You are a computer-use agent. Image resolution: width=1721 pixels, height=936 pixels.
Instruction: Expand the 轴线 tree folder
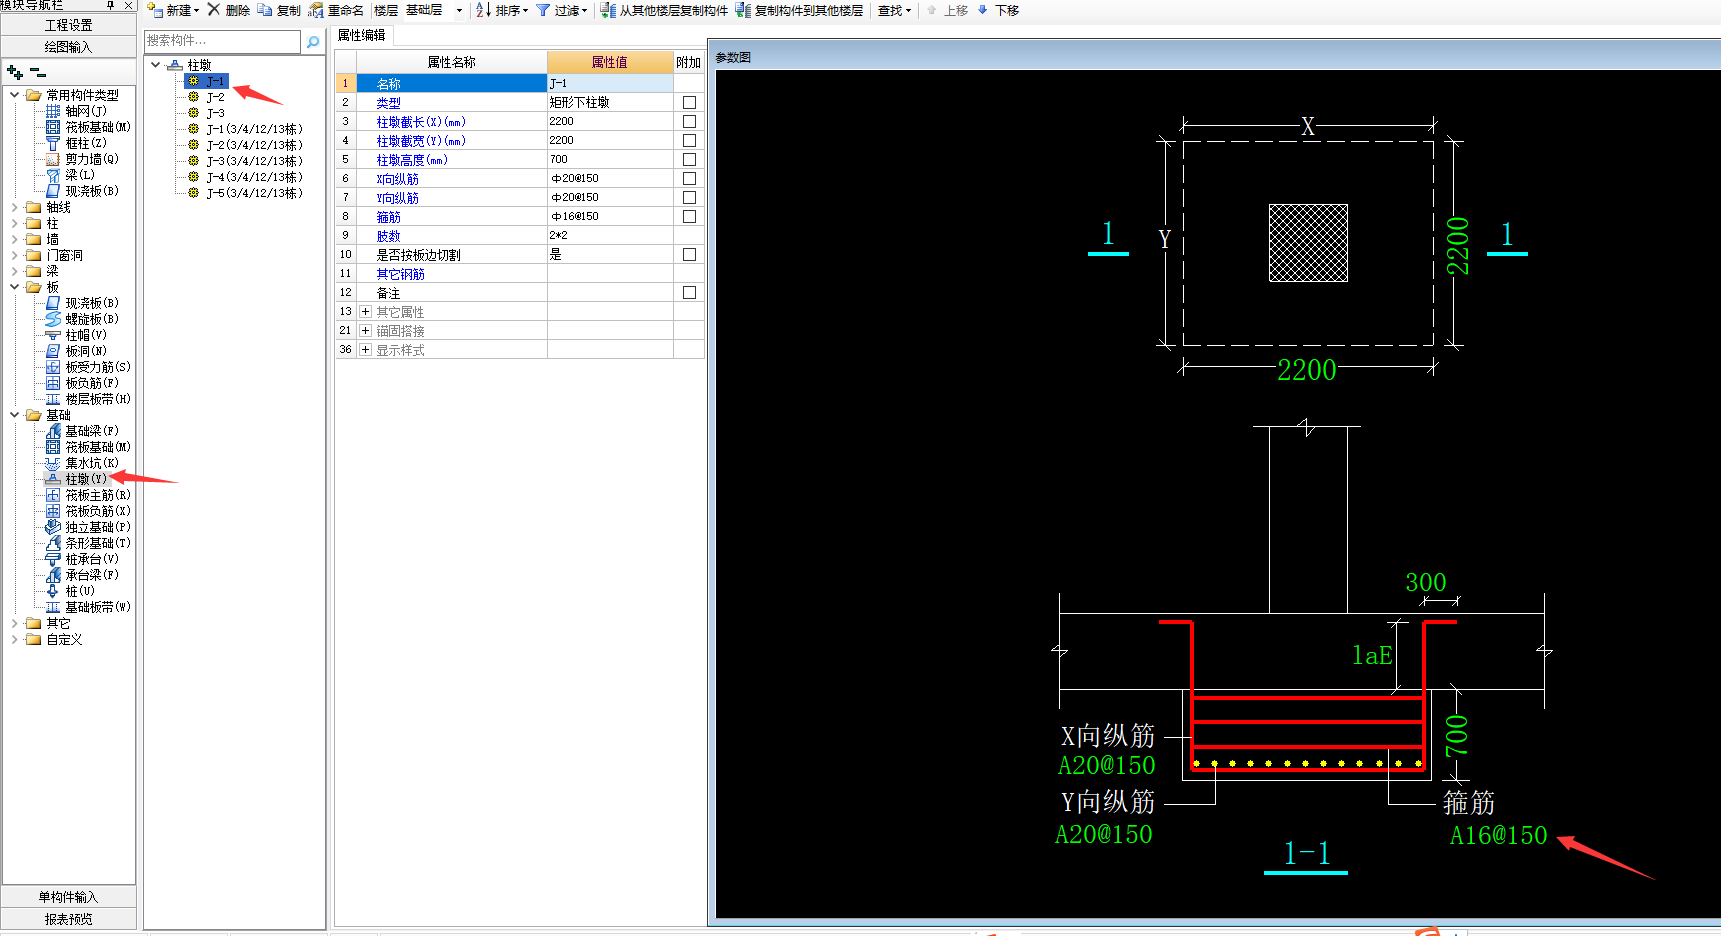pyautogui.click(x=14, y=207)
